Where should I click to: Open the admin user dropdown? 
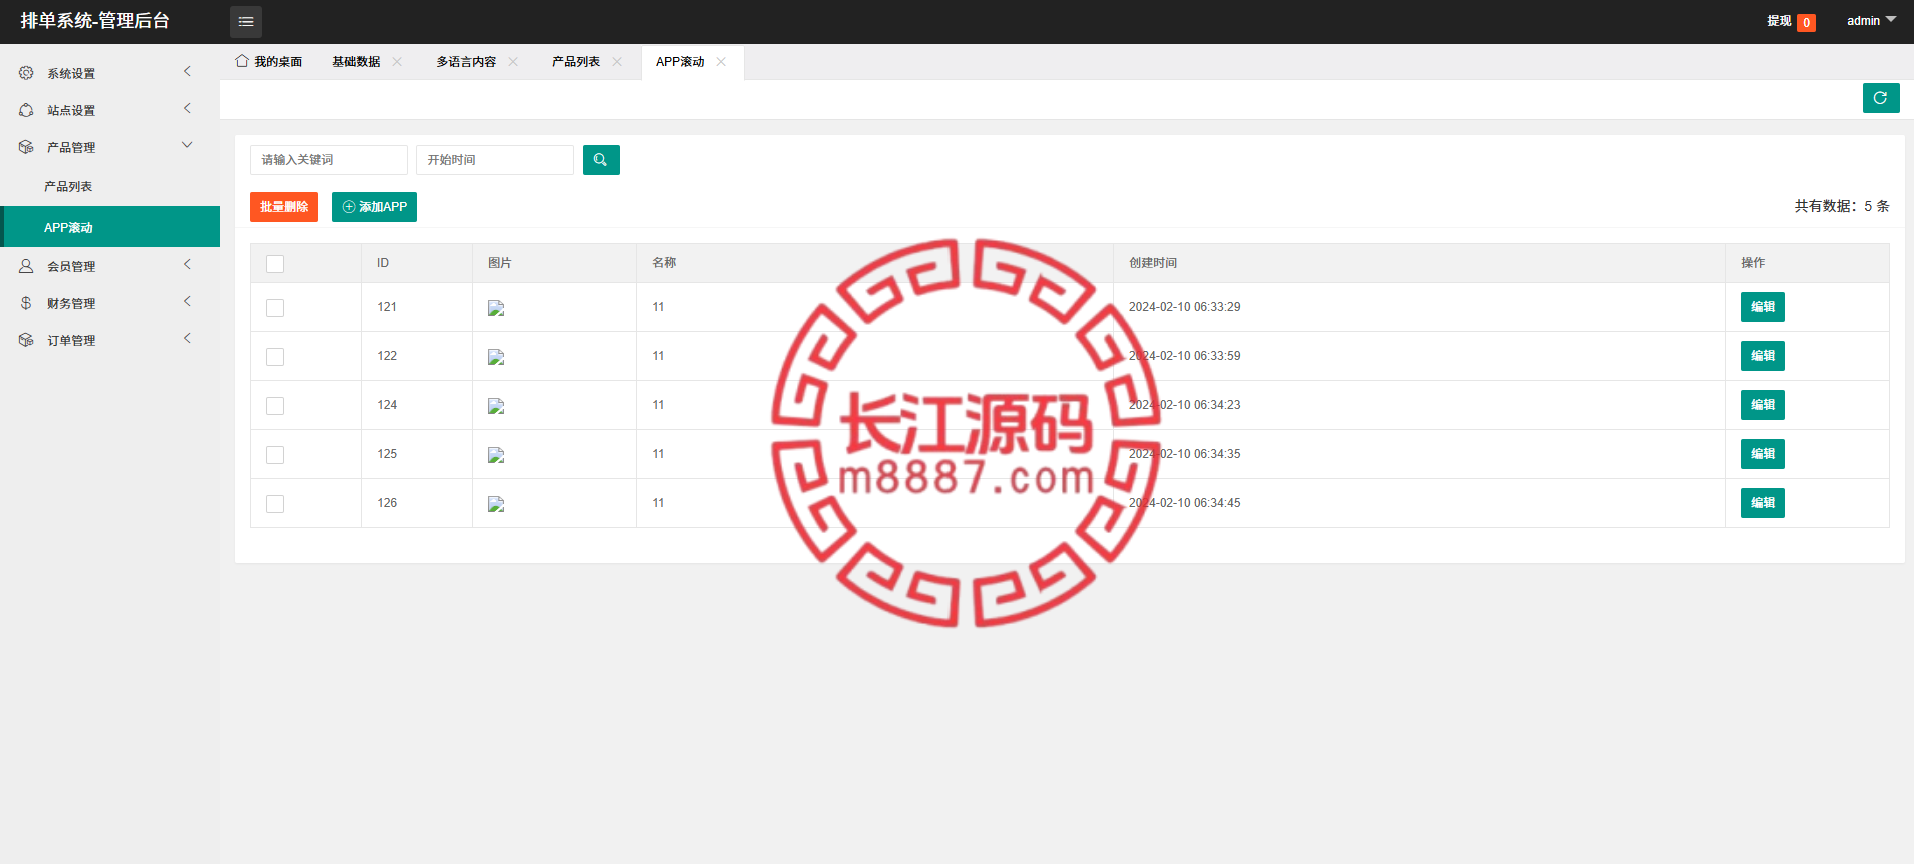click(x=1871, y=21)
